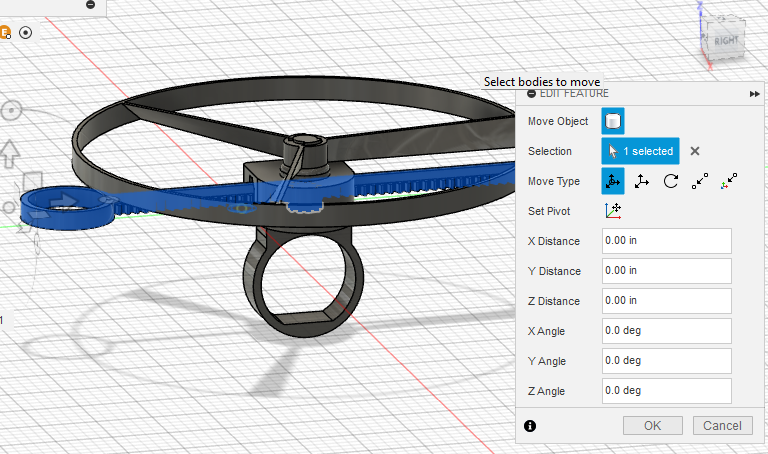Choose the Point to Position move type
Screen dimensions: 768x454
[729, 181]
